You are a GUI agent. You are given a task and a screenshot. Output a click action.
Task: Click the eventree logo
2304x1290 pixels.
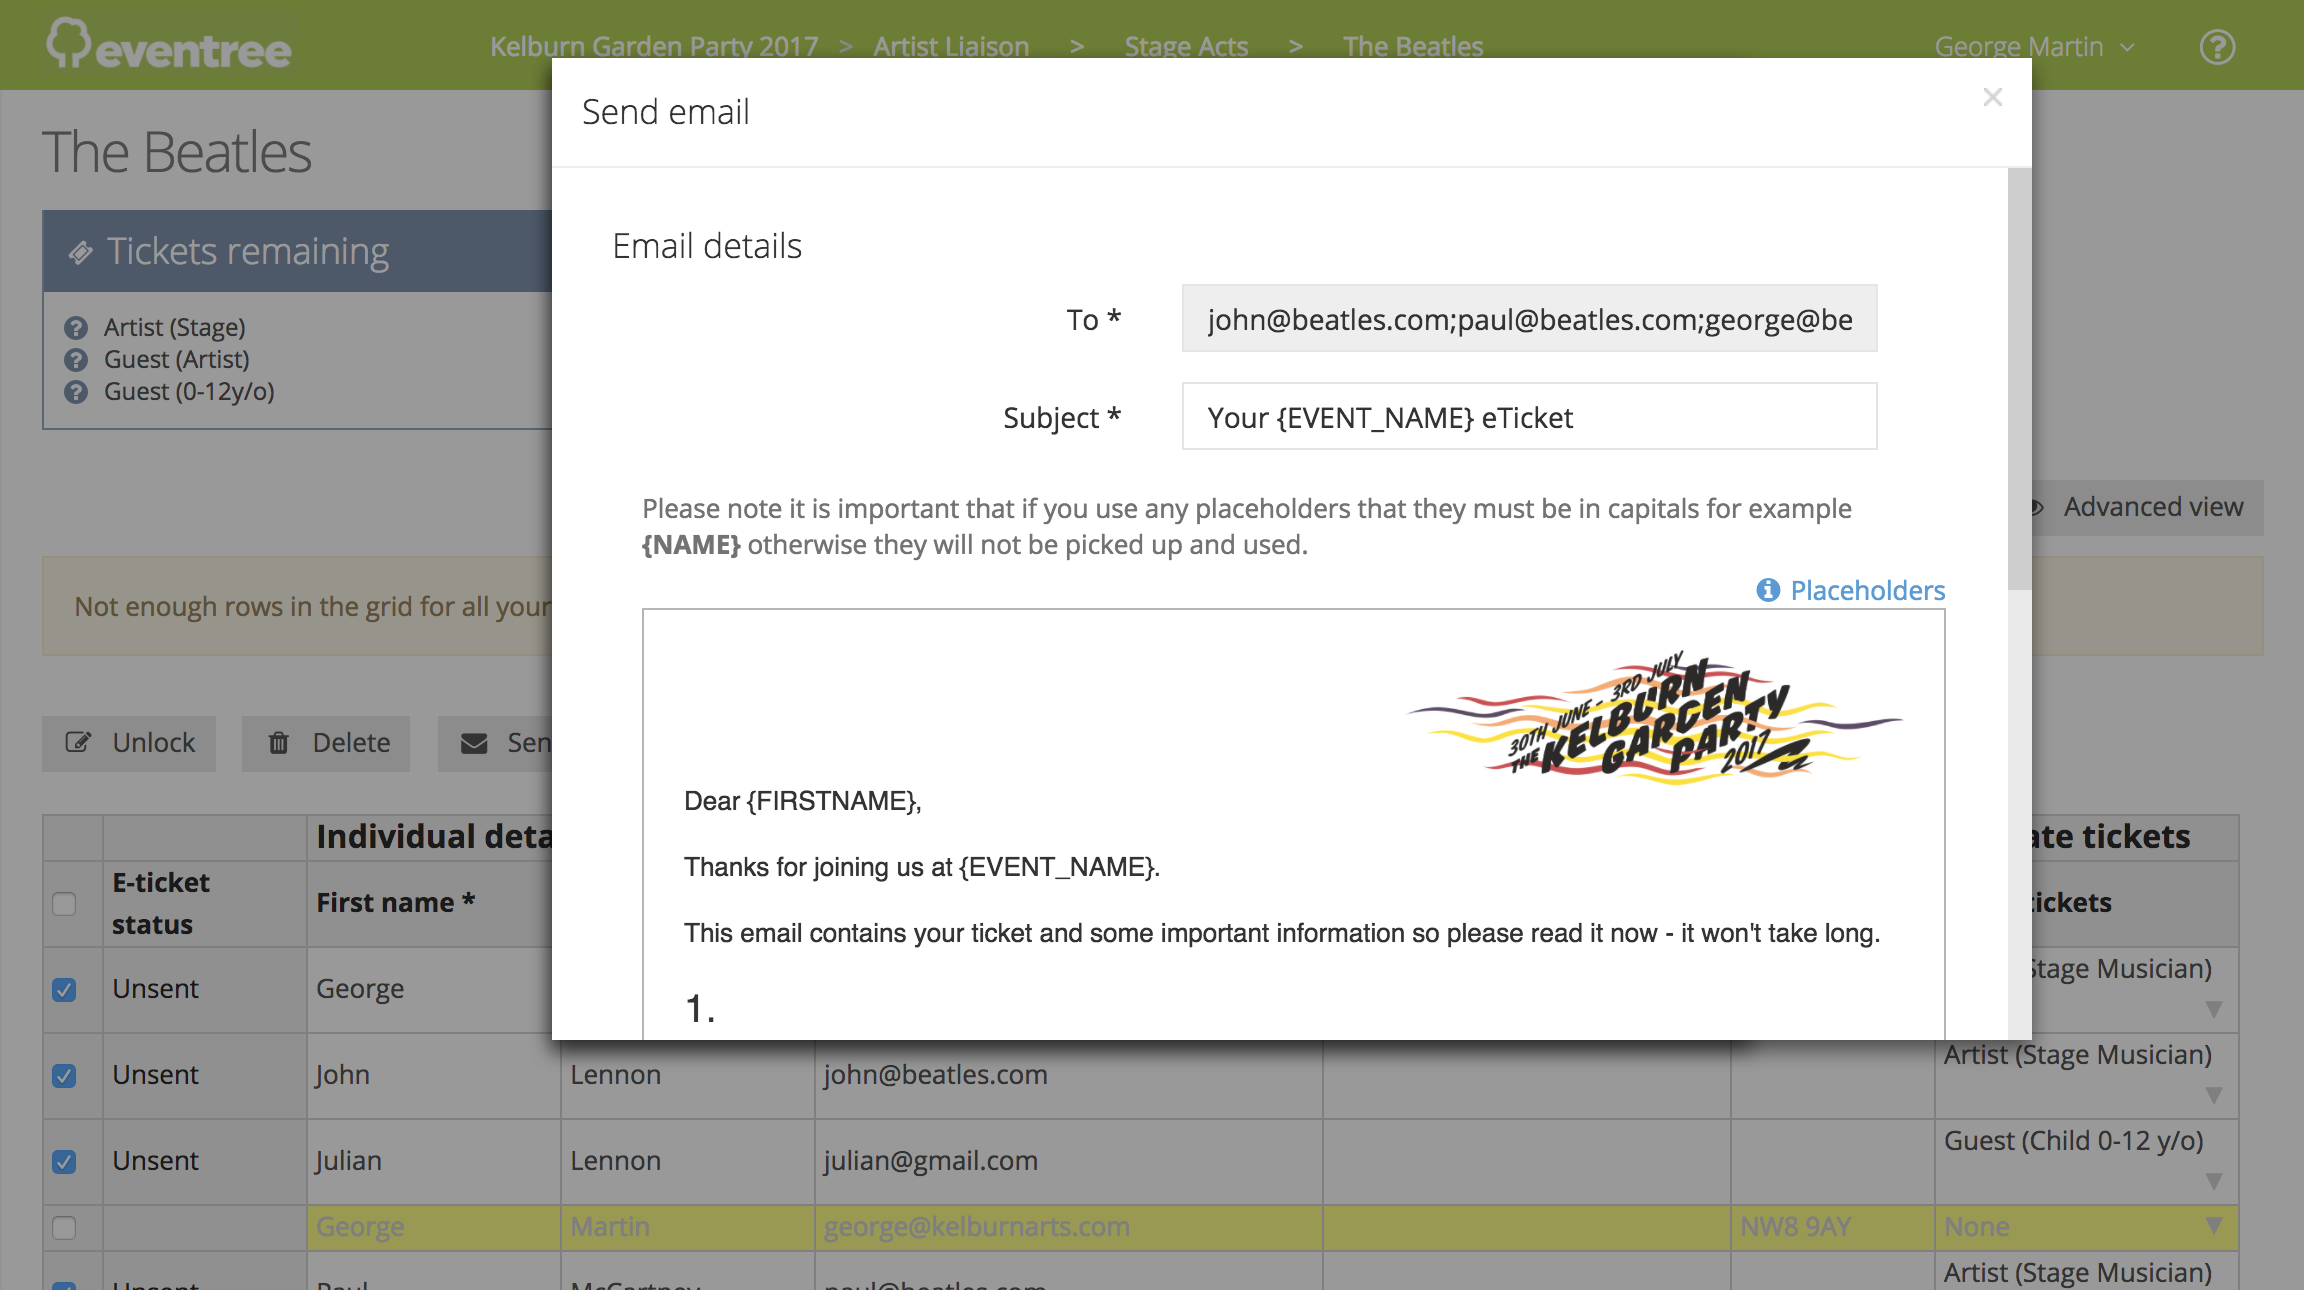[x=169, y=45]
